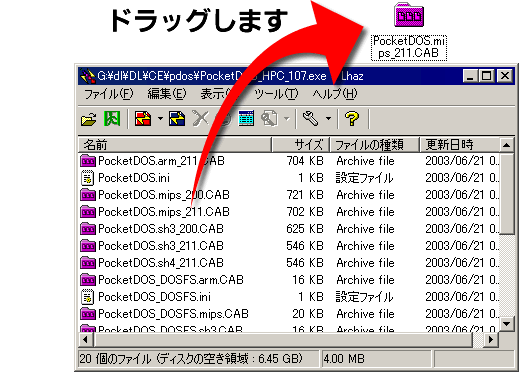Sort by the サイズ column header
519x372 pixels.
tap(301, 145)
